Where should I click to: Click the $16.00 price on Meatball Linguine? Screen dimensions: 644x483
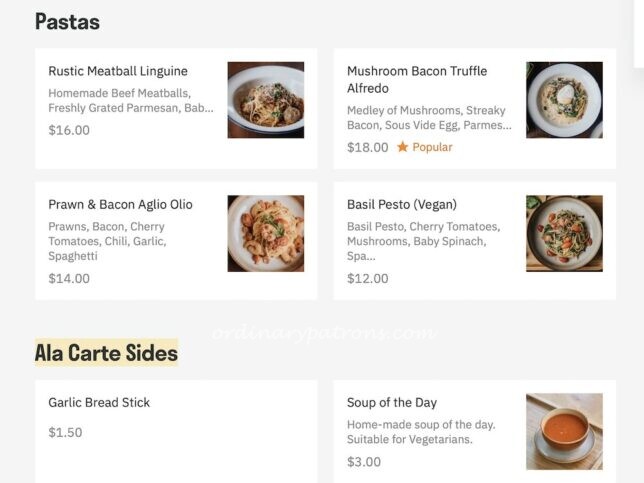69,130
